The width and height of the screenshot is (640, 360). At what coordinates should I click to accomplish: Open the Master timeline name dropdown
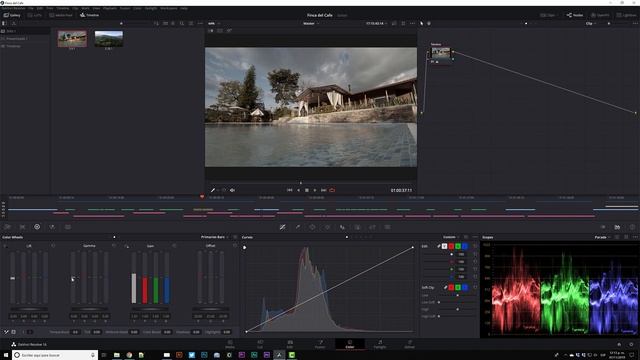[311, 24]
